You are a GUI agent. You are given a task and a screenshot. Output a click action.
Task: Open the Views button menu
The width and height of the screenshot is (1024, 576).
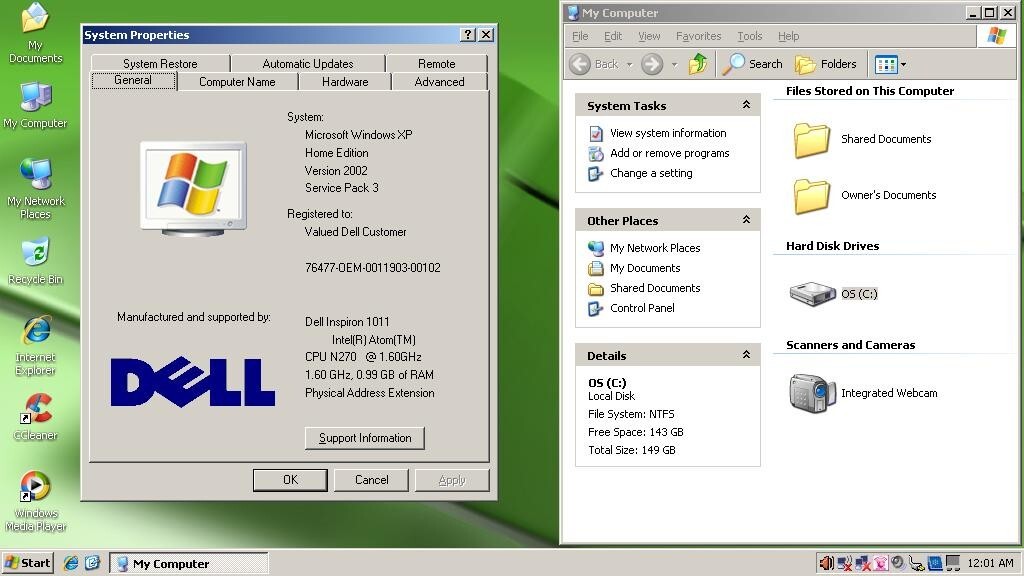pyautogui.click(x=890, y=64)
